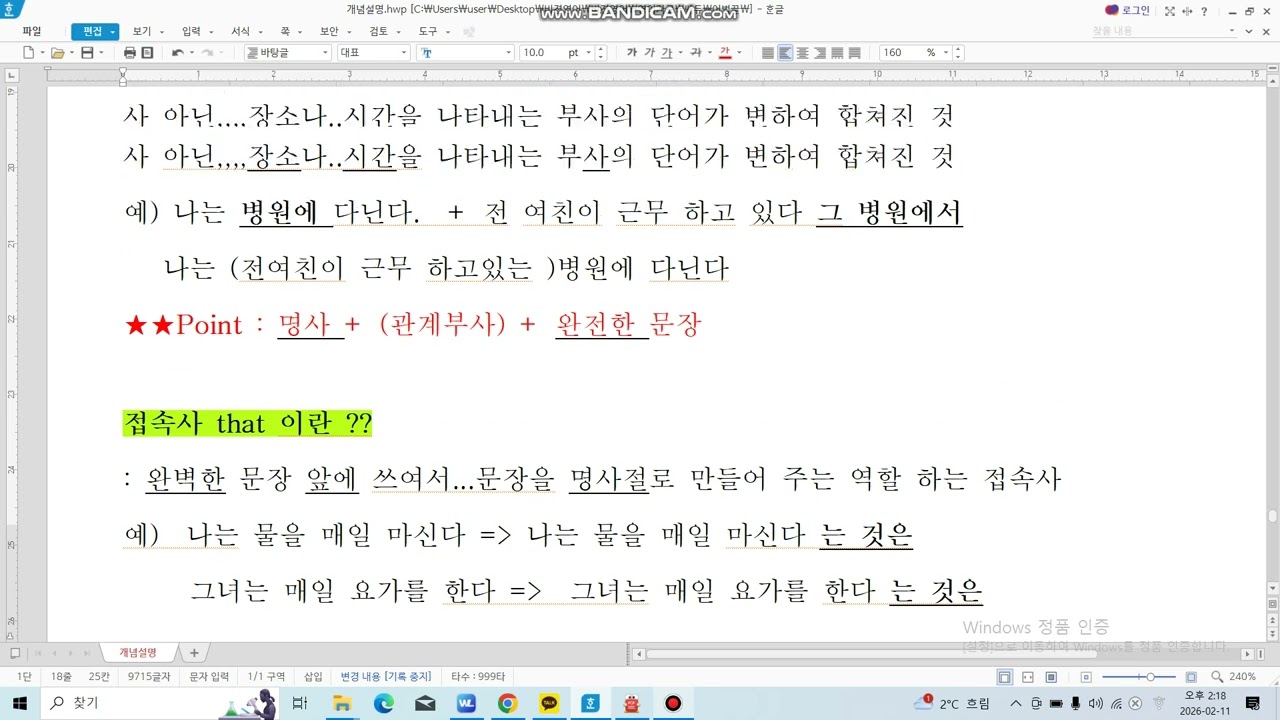Open File Explorer from the taskbar

coord(342,704)
